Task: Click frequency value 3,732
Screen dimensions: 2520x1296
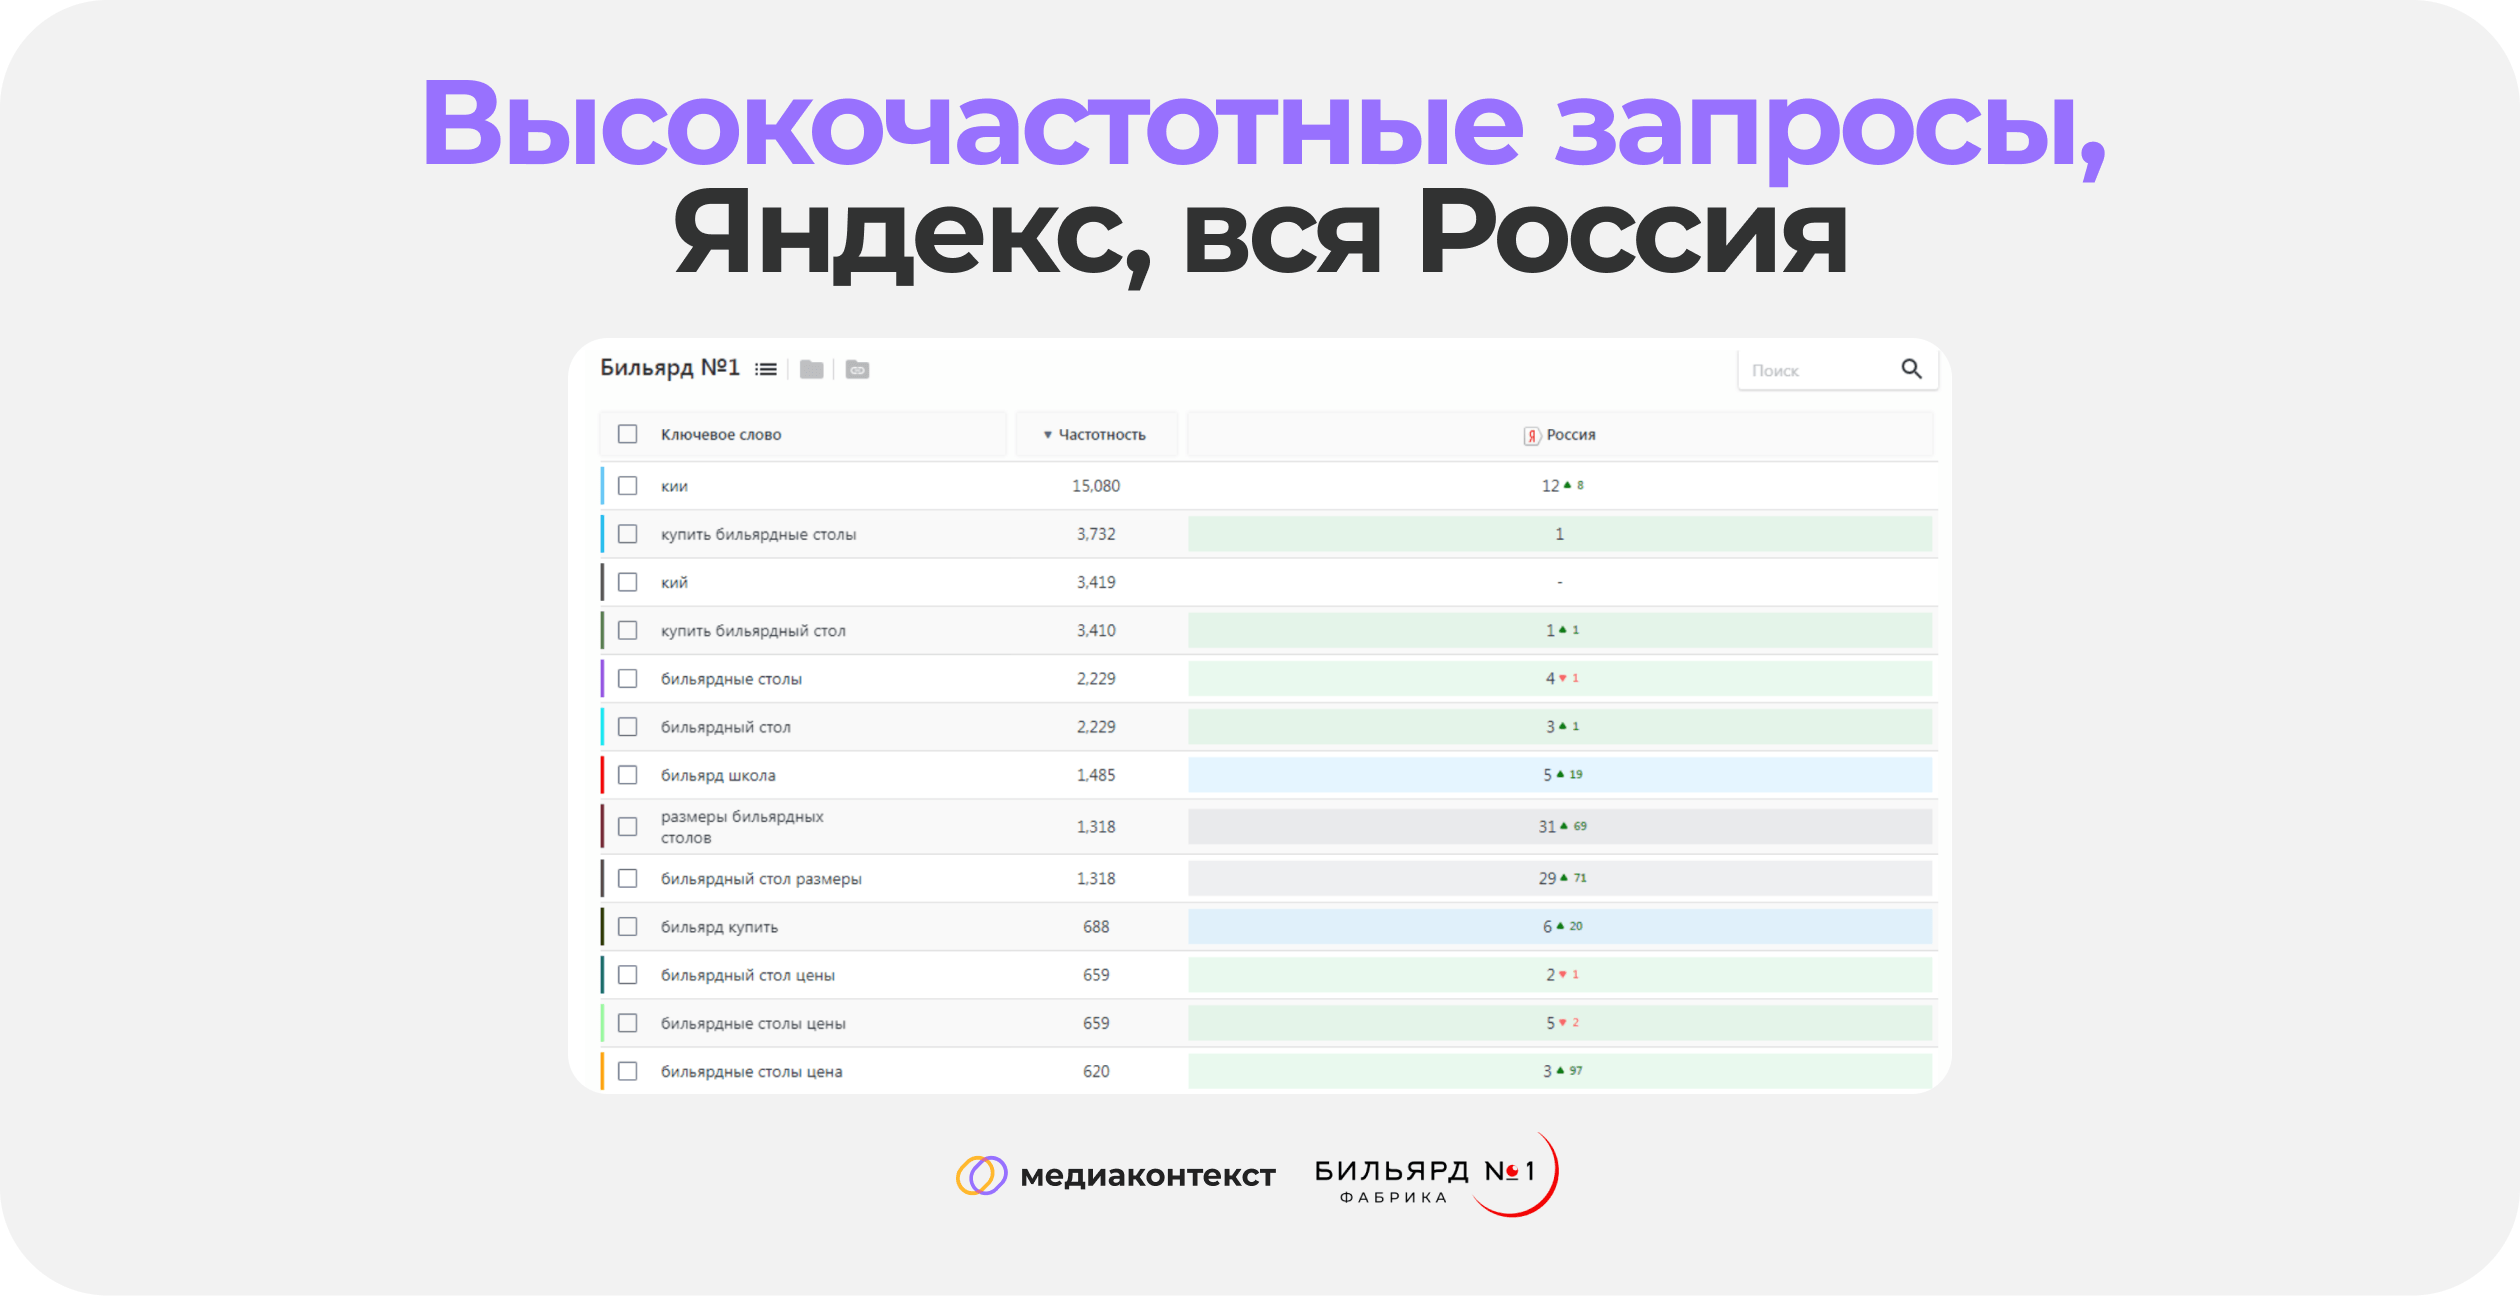Action: tap(1096, 534)
